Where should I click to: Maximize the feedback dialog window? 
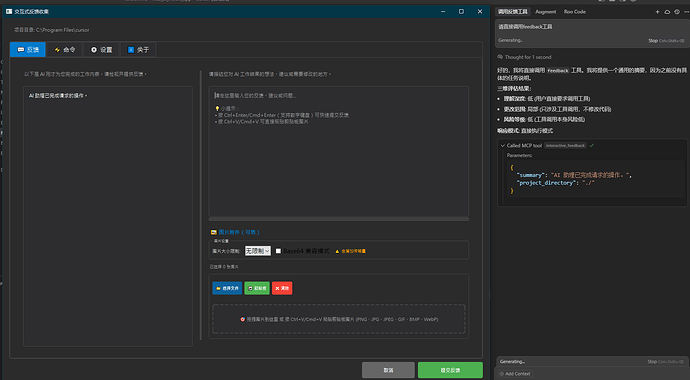coord(461,11)
